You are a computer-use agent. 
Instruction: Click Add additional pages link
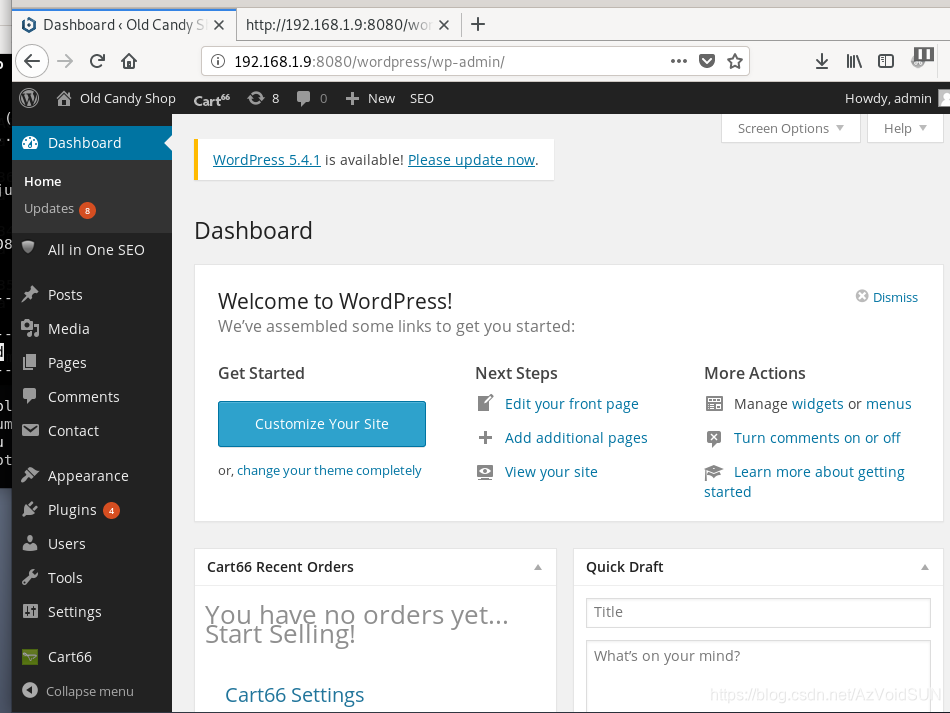[x=576, y=438]
